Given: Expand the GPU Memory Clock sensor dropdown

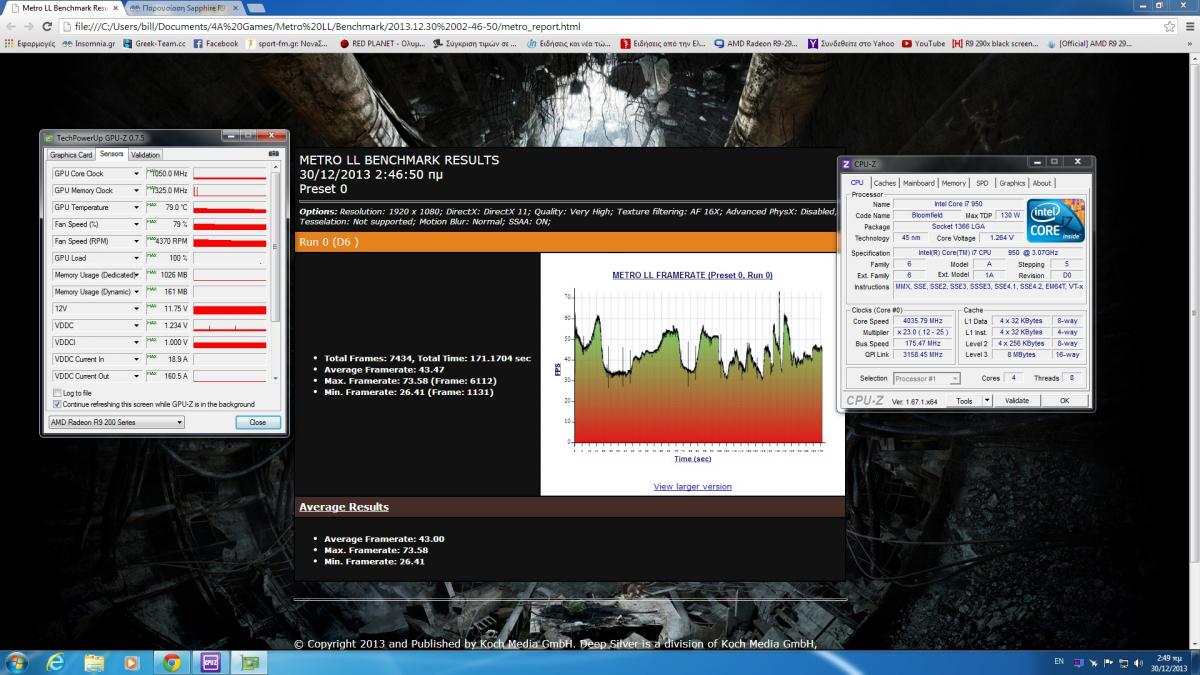Looking at the screenshot, I should (136, 191).
